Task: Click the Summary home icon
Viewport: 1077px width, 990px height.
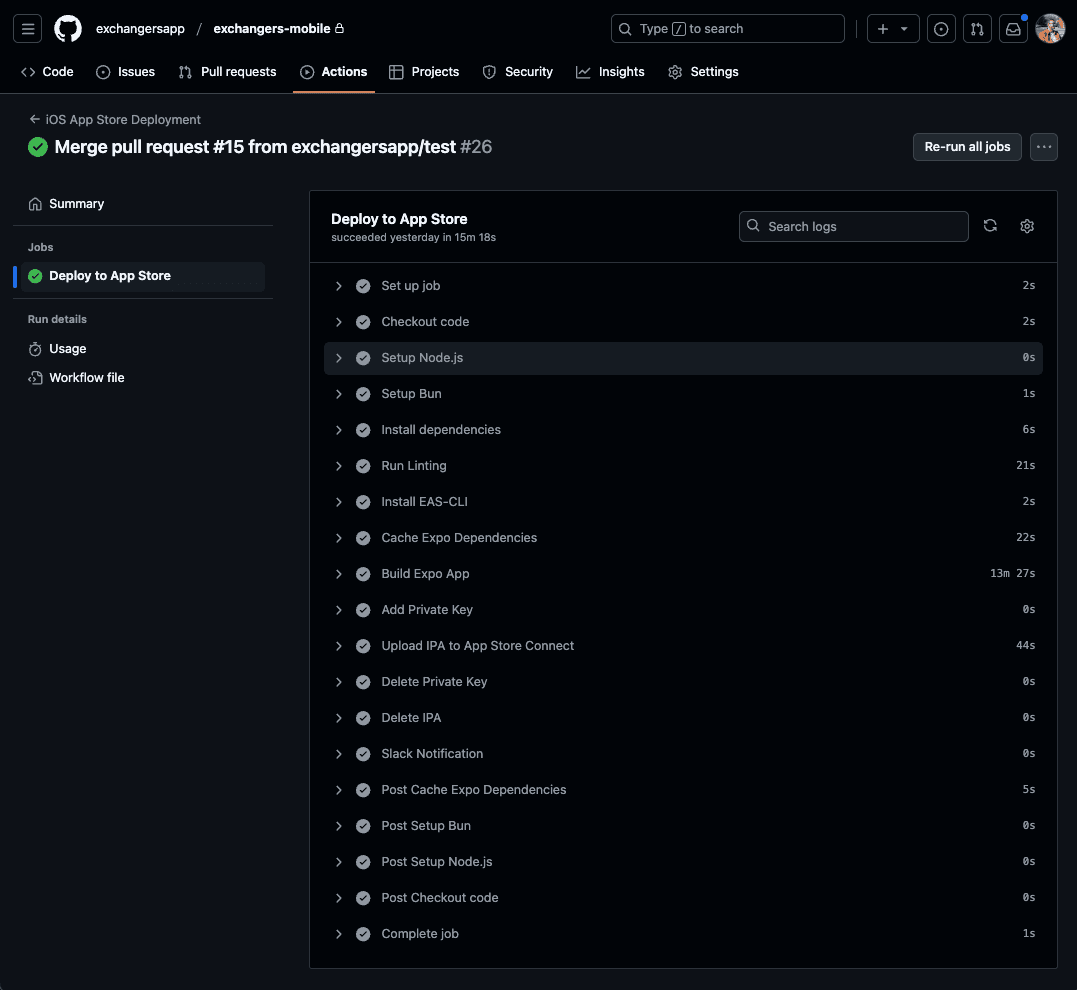Action: point(35,204)
